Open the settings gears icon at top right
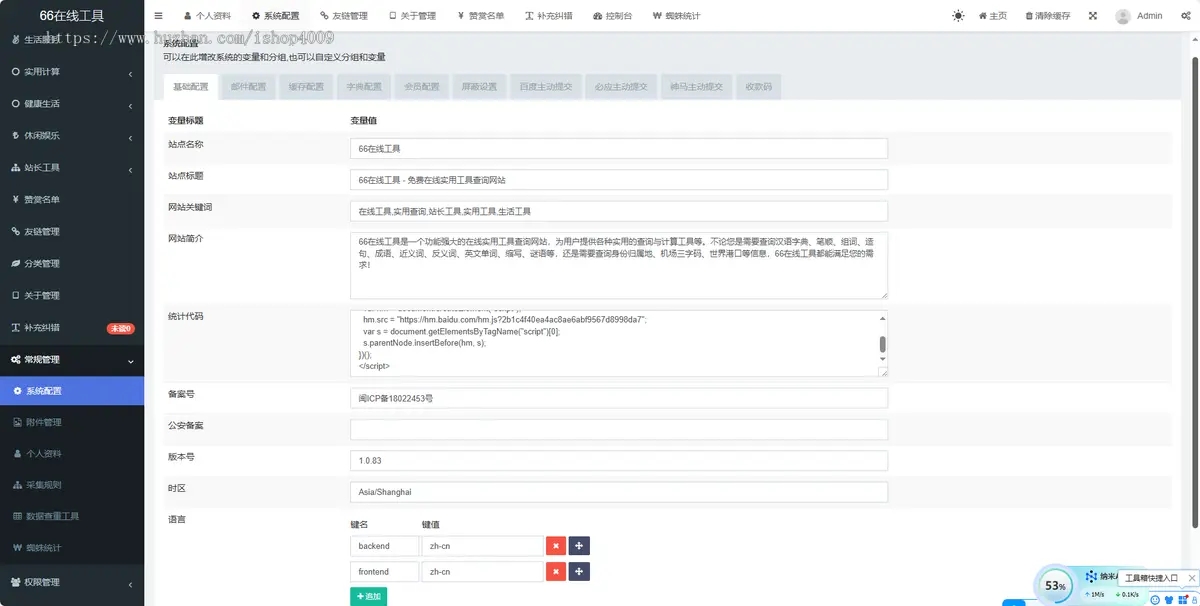Image resolution: width=1200 pixels, height=606 pixels. 1184,16
